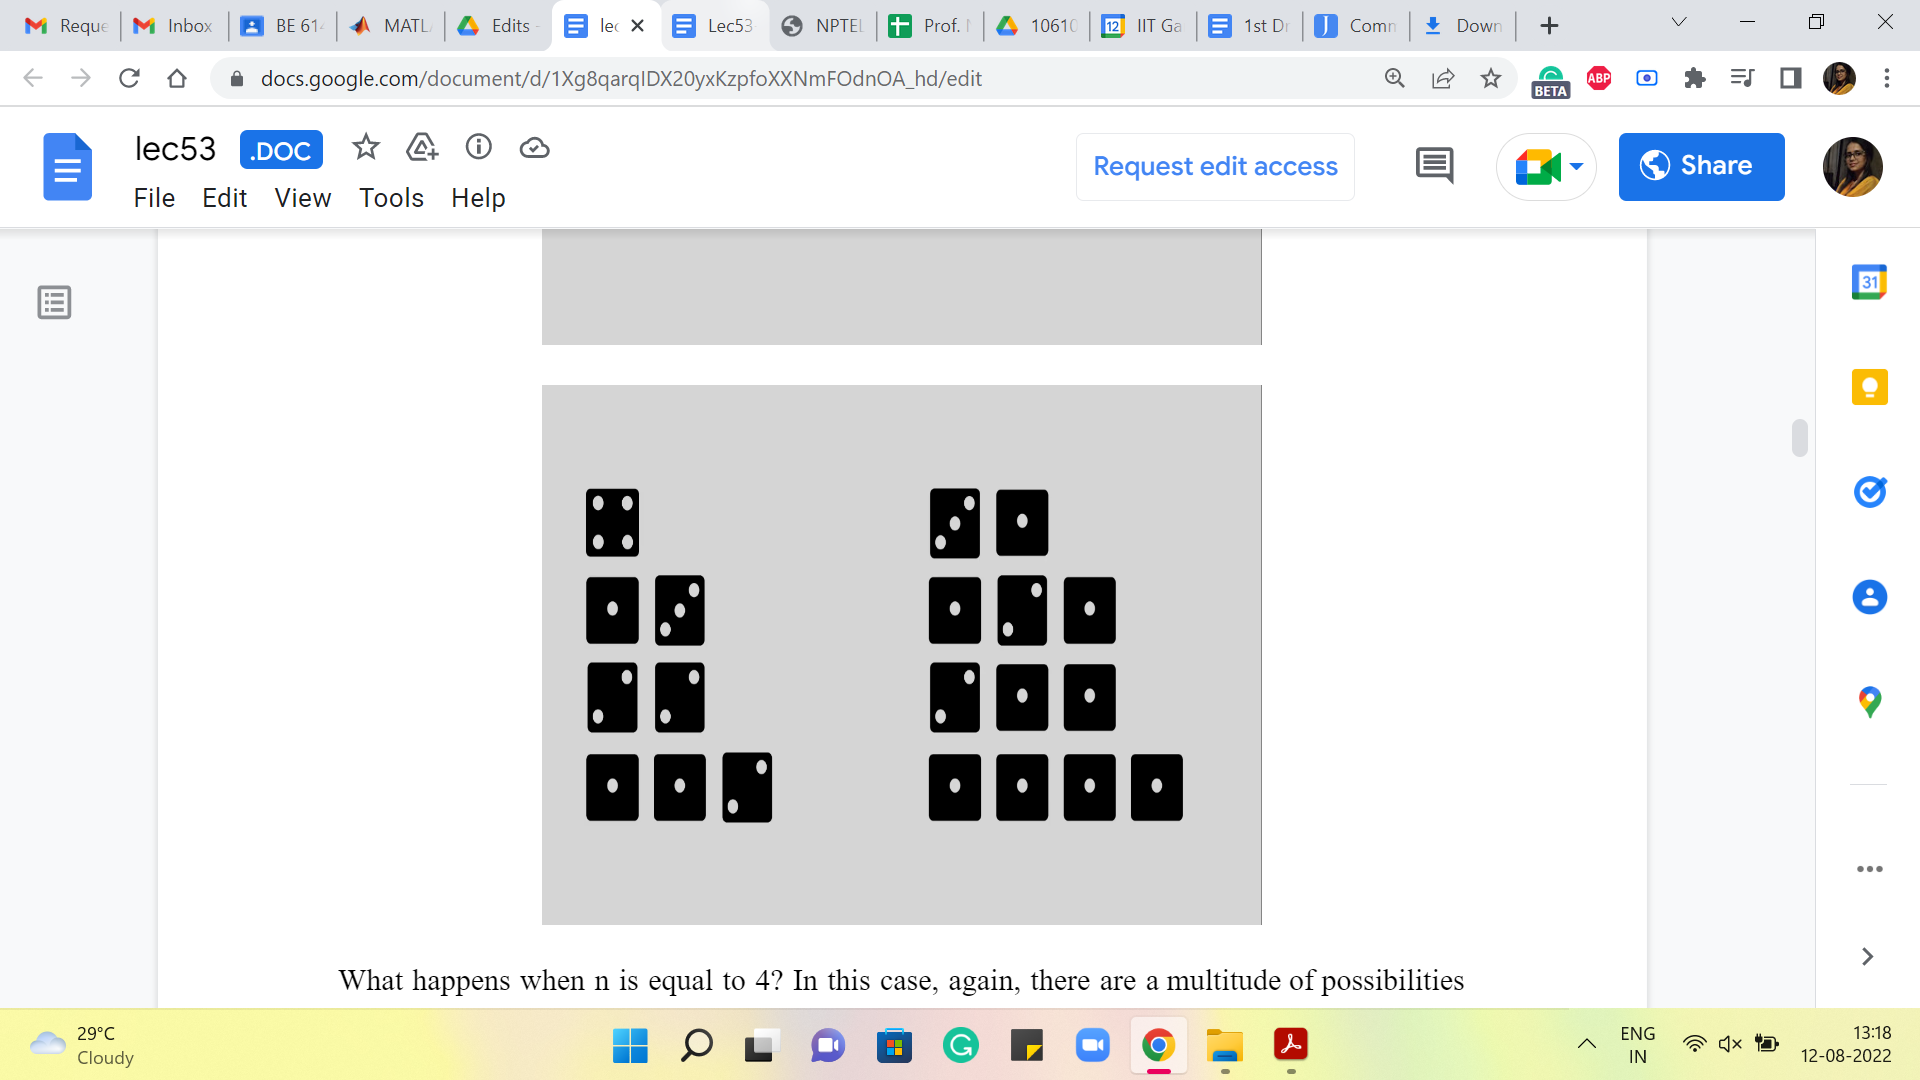Screen dimensions: 1920x1080
Task: Expand Google Meet call dropdown
Action: click(1577, 166)
